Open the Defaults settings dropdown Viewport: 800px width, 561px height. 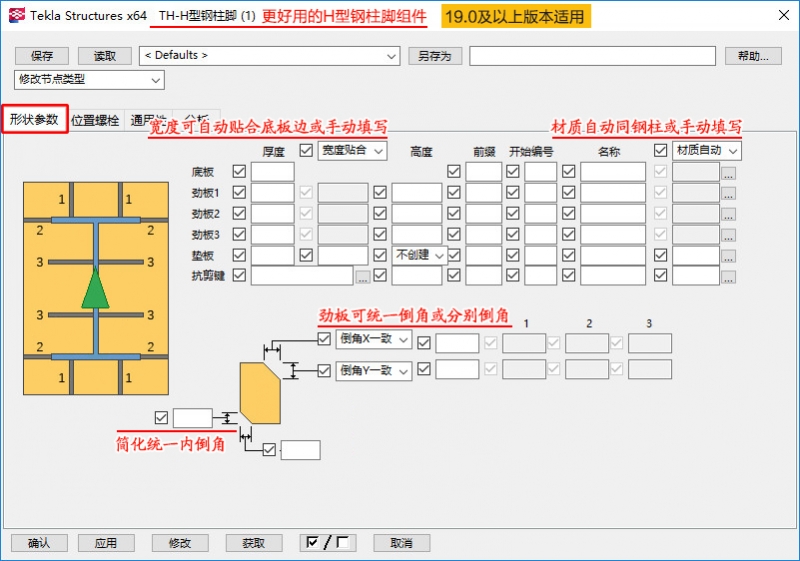[x=269, y=56]
